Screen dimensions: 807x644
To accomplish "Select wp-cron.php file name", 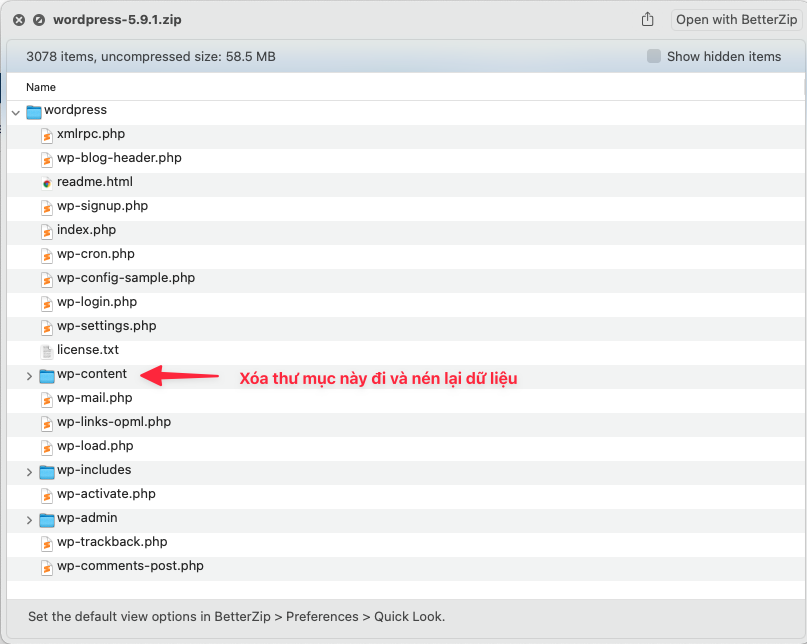I will 96,254.
